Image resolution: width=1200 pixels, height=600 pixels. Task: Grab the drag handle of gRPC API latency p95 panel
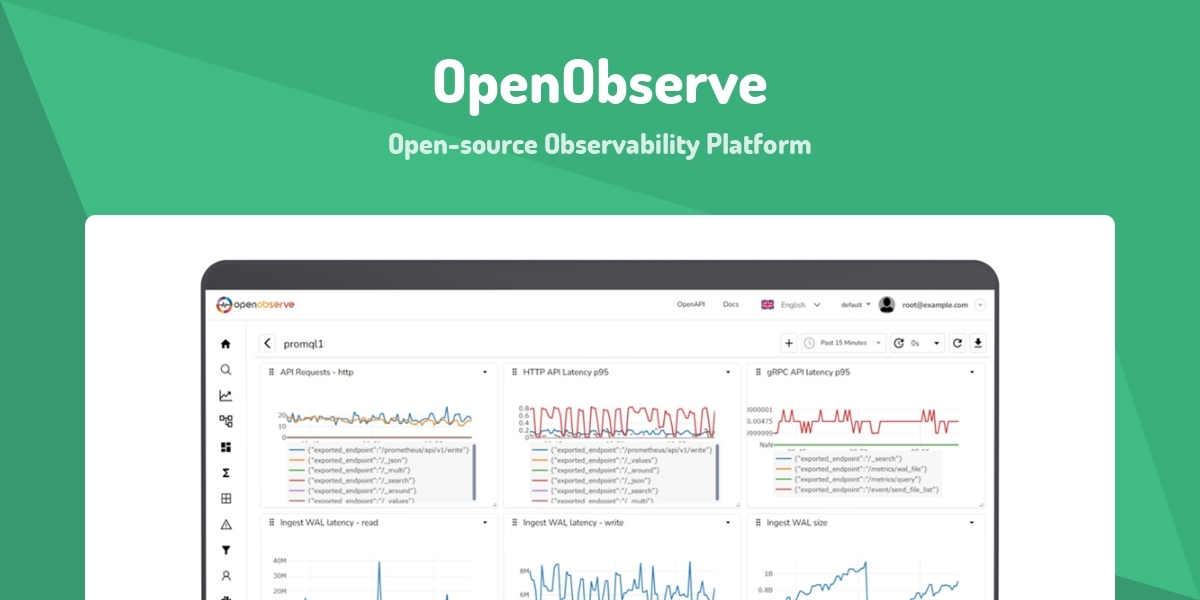(x=757, y=372)
